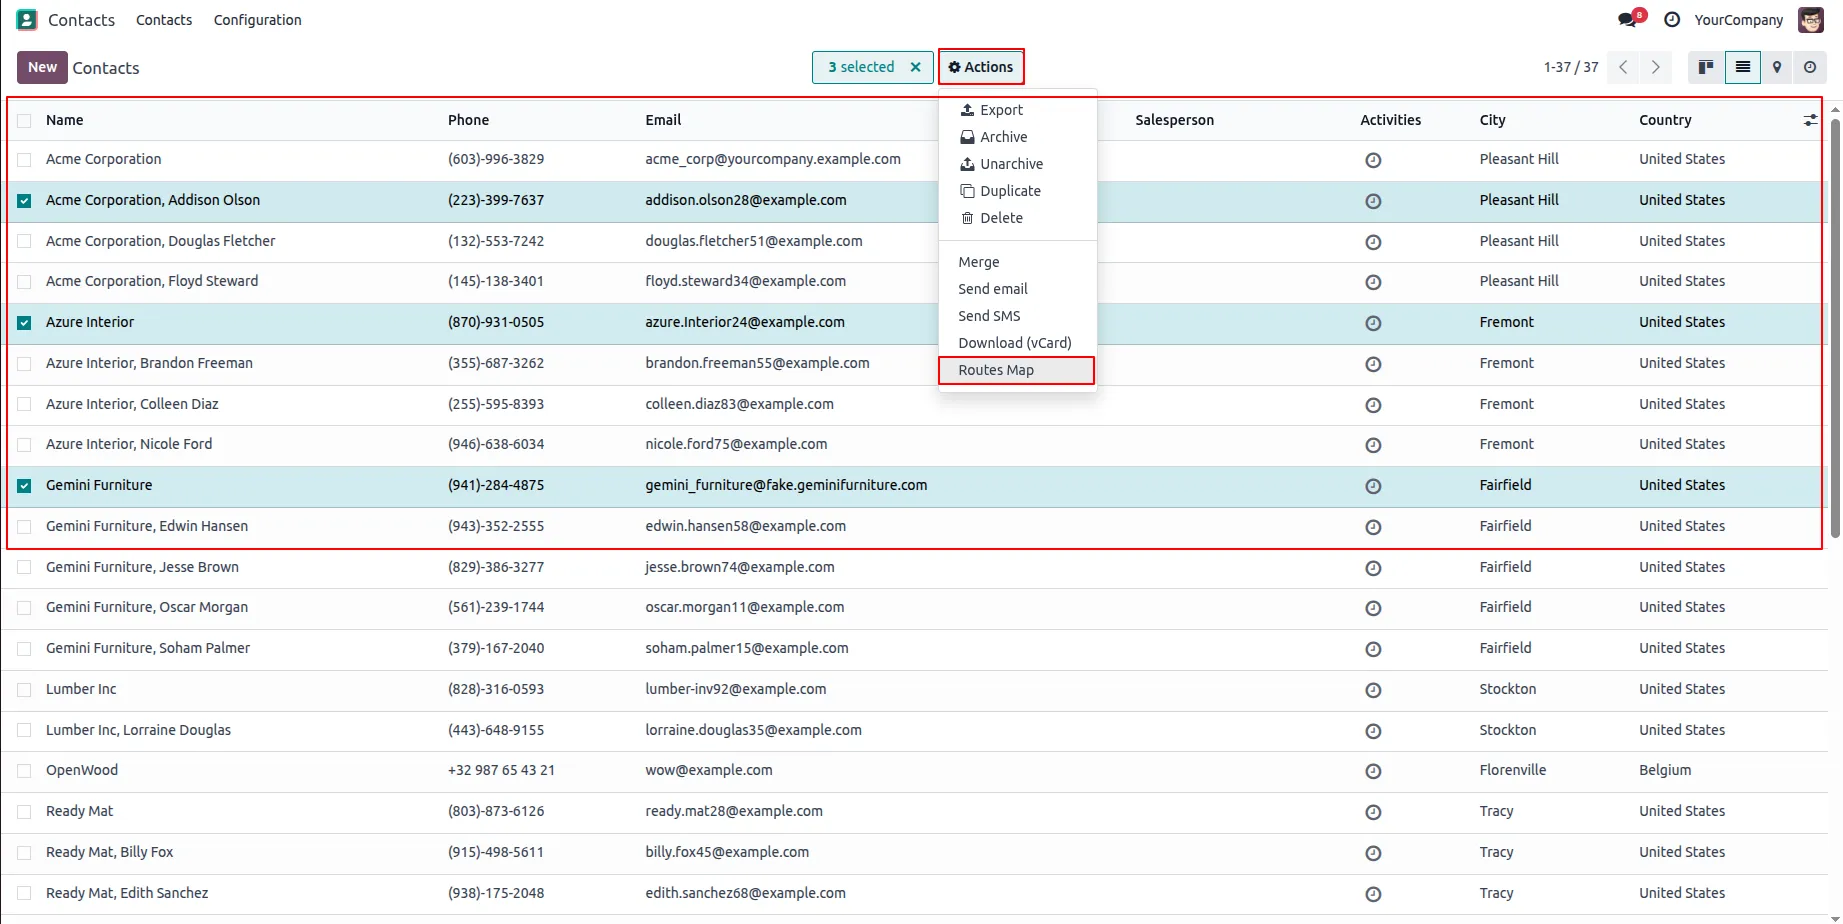Viewport: 1843px width, 924px height.
Task: Clear the 3 selected filter
Action: pos(915,67)
